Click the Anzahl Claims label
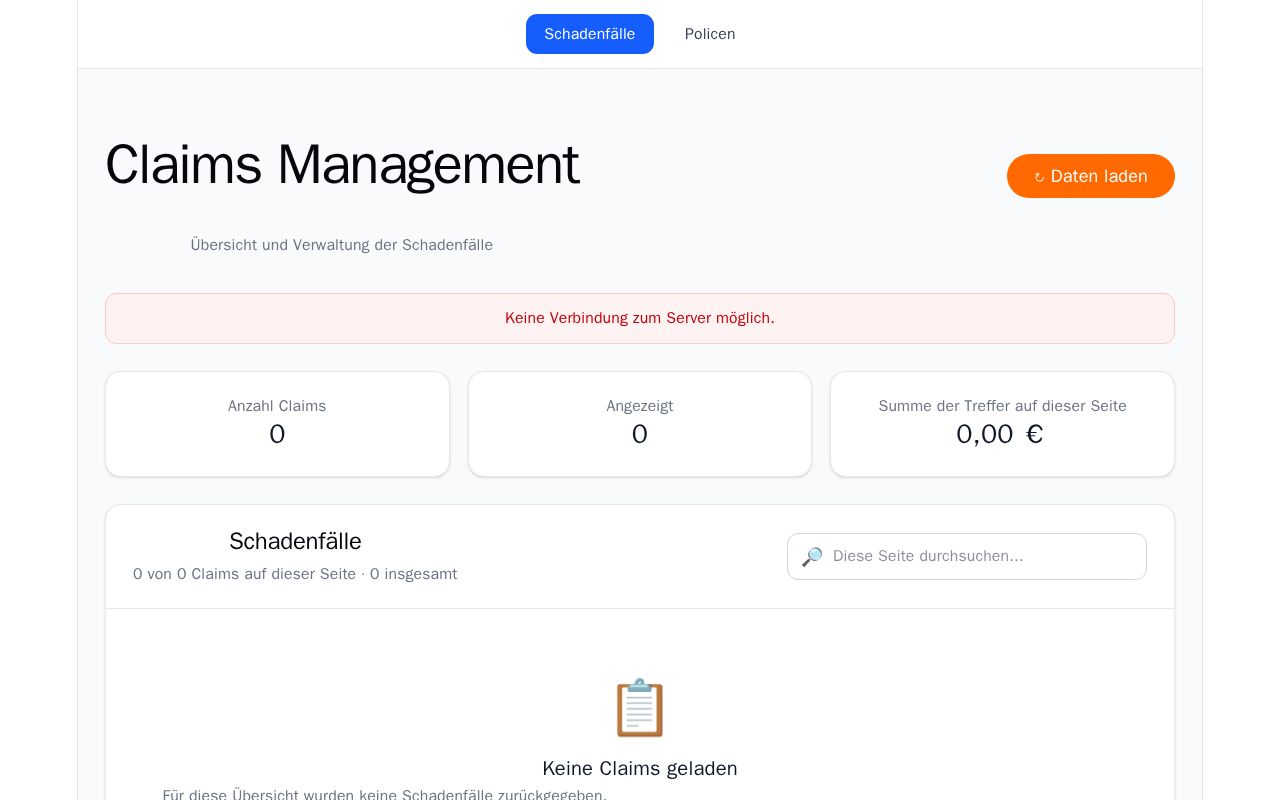 pos(277,406)
